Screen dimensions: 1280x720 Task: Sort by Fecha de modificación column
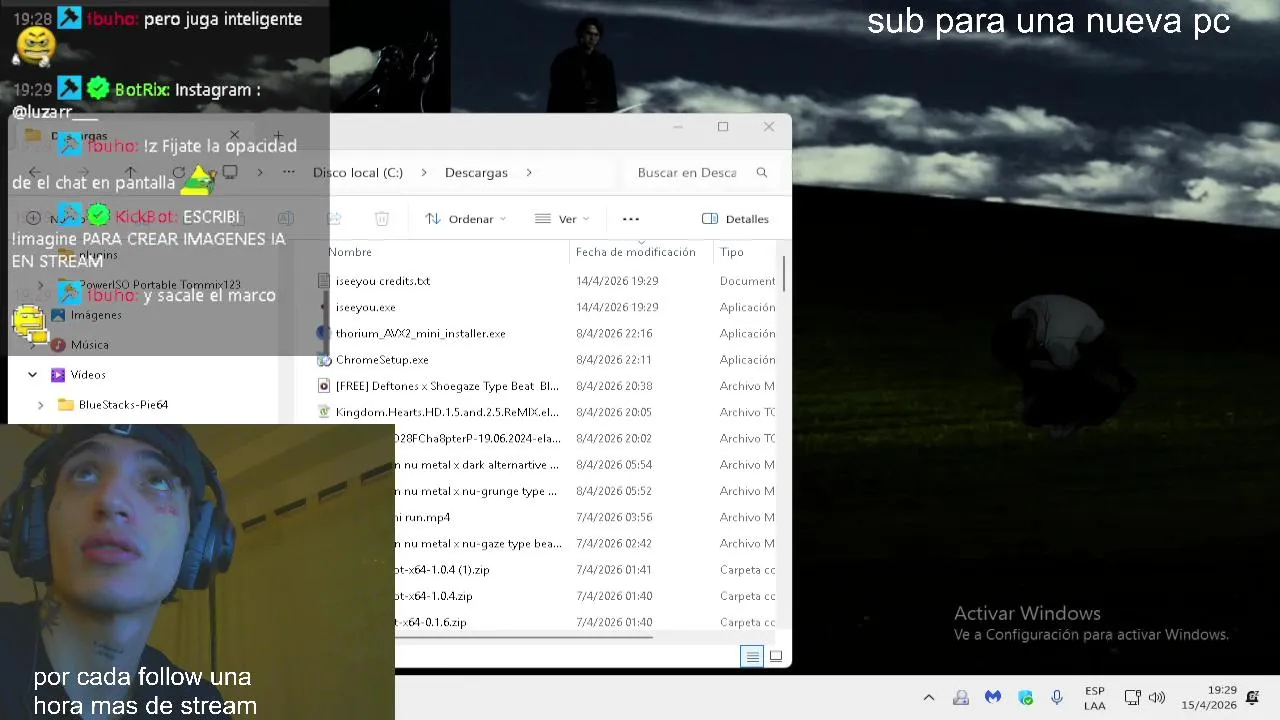635,252
